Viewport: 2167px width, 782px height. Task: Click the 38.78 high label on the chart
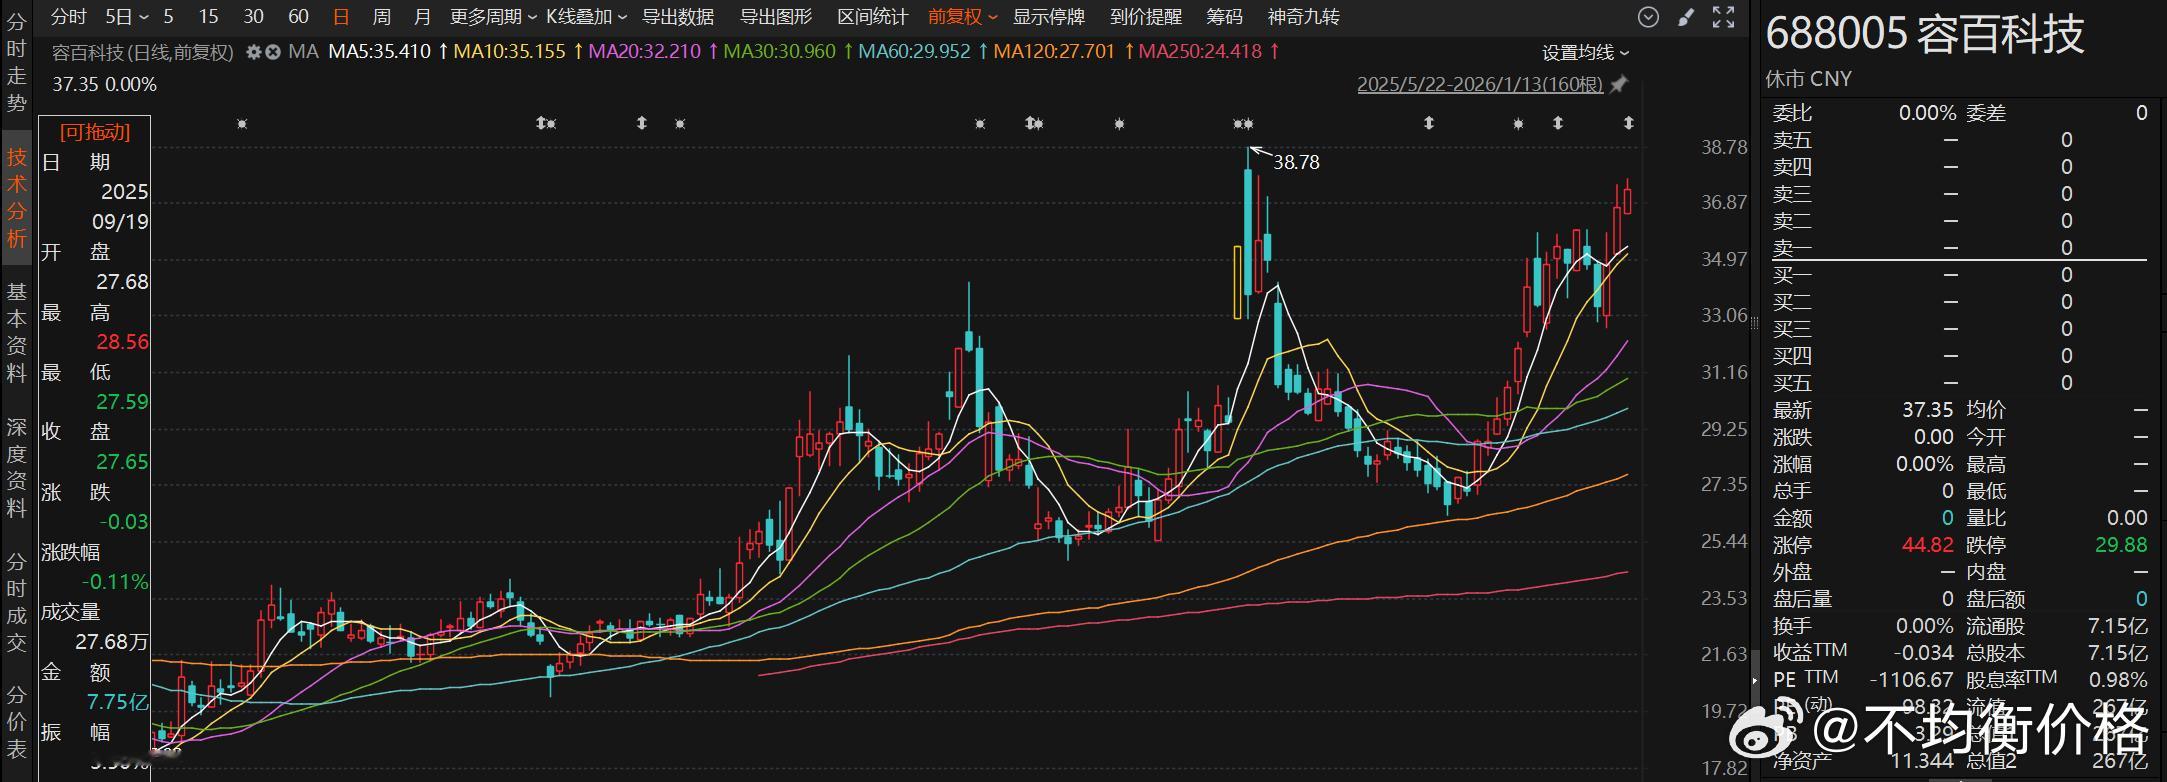coord(1296,162)
